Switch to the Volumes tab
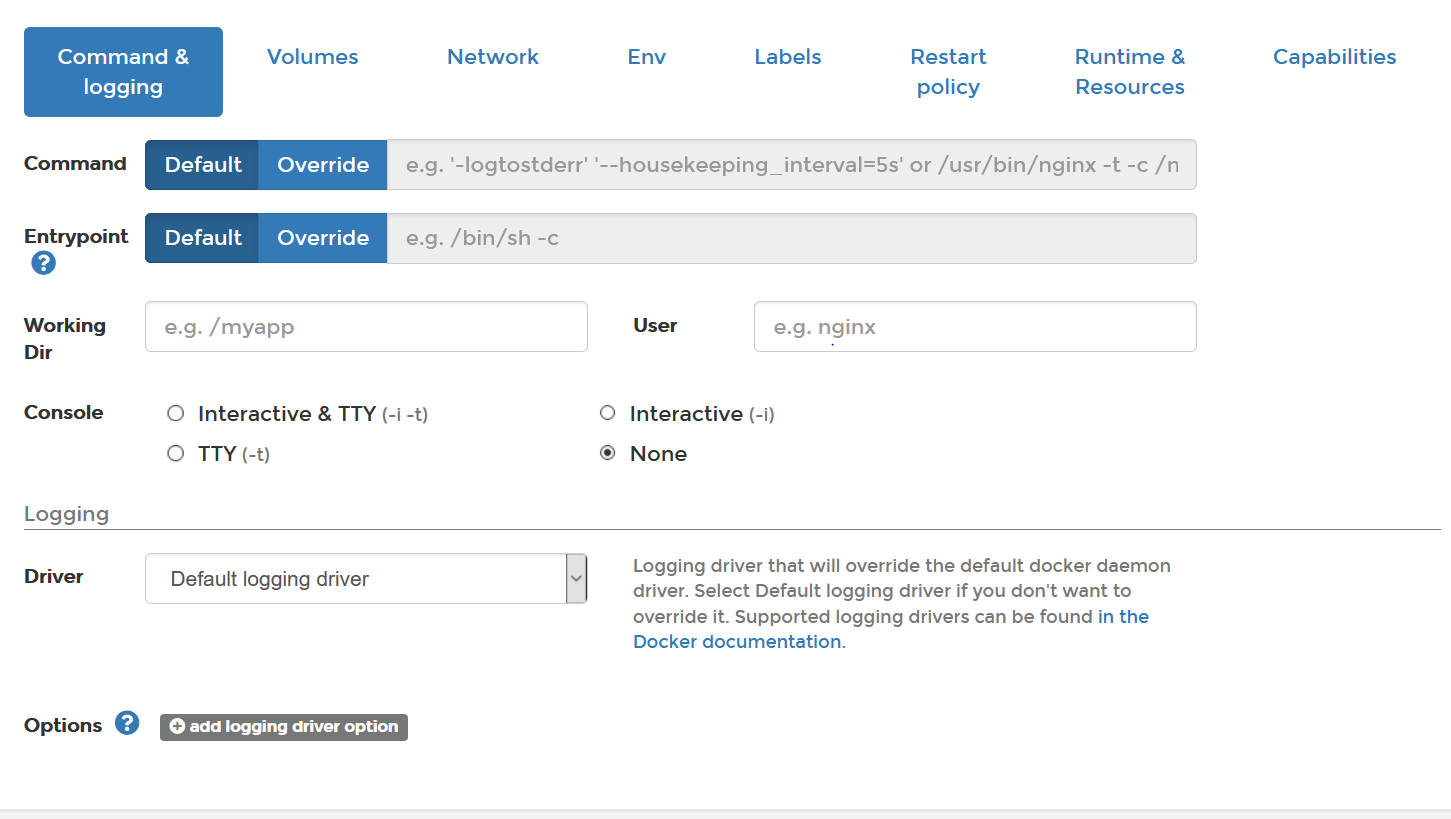Screen dimensions: 1451x819 (312, 57)
